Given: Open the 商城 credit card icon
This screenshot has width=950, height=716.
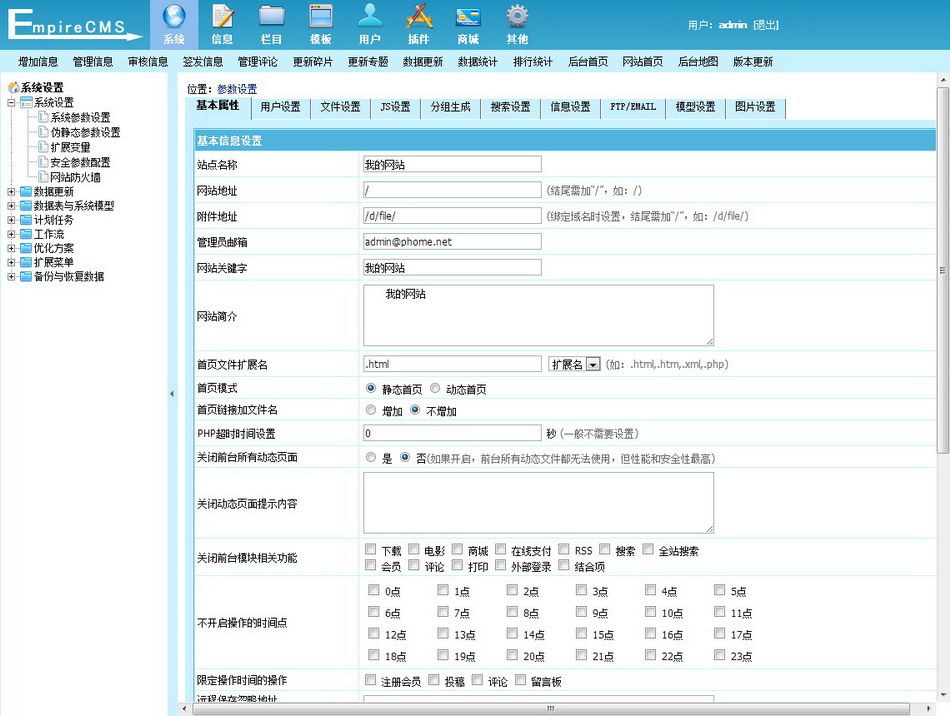Looking at the screenshot, I should 468,16.
